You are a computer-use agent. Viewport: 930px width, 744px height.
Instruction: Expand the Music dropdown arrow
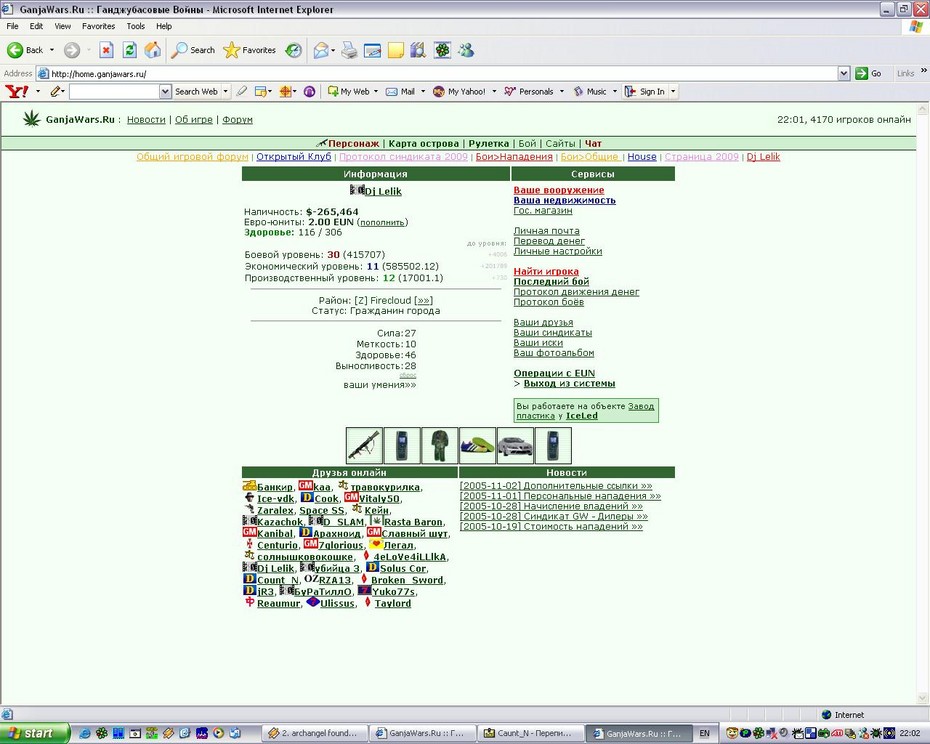coord(614,91)
